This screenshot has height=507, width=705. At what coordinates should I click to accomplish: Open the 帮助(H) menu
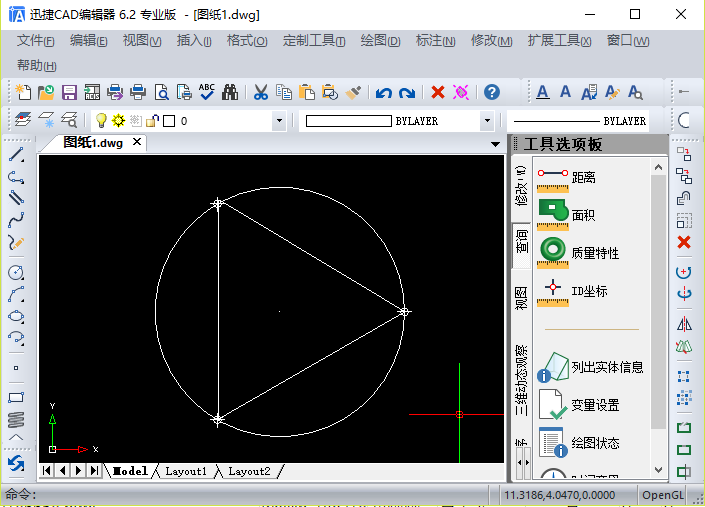click(x=36, y=66)
